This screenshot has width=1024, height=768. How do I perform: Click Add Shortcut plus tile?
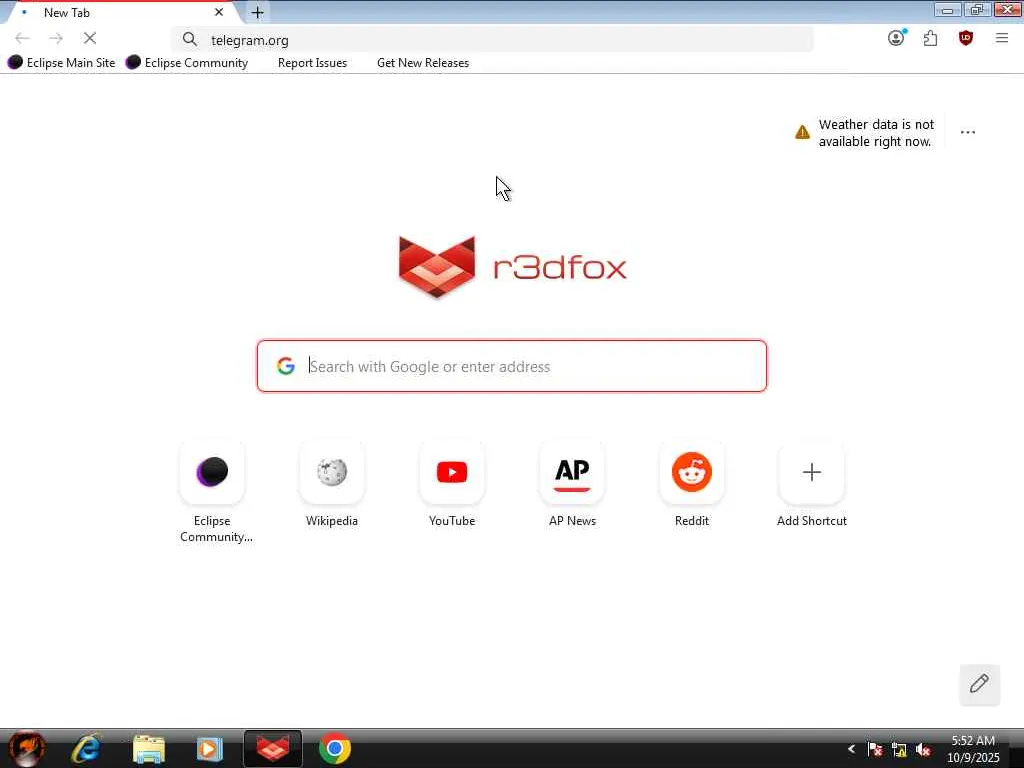pos(812,472)
